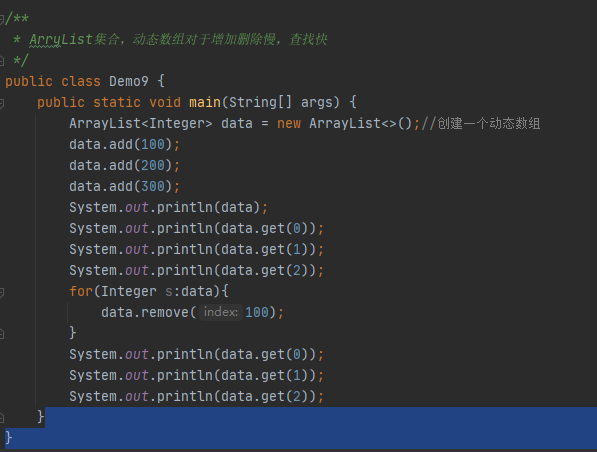The image size is (597, 452).
Task: Click the for keyword of the loop
Action: point(81,291)
